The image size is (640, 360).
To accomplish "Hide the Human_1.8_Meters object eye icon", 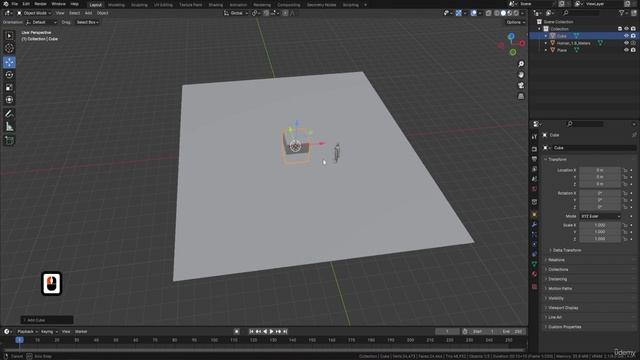I will 626,43.
